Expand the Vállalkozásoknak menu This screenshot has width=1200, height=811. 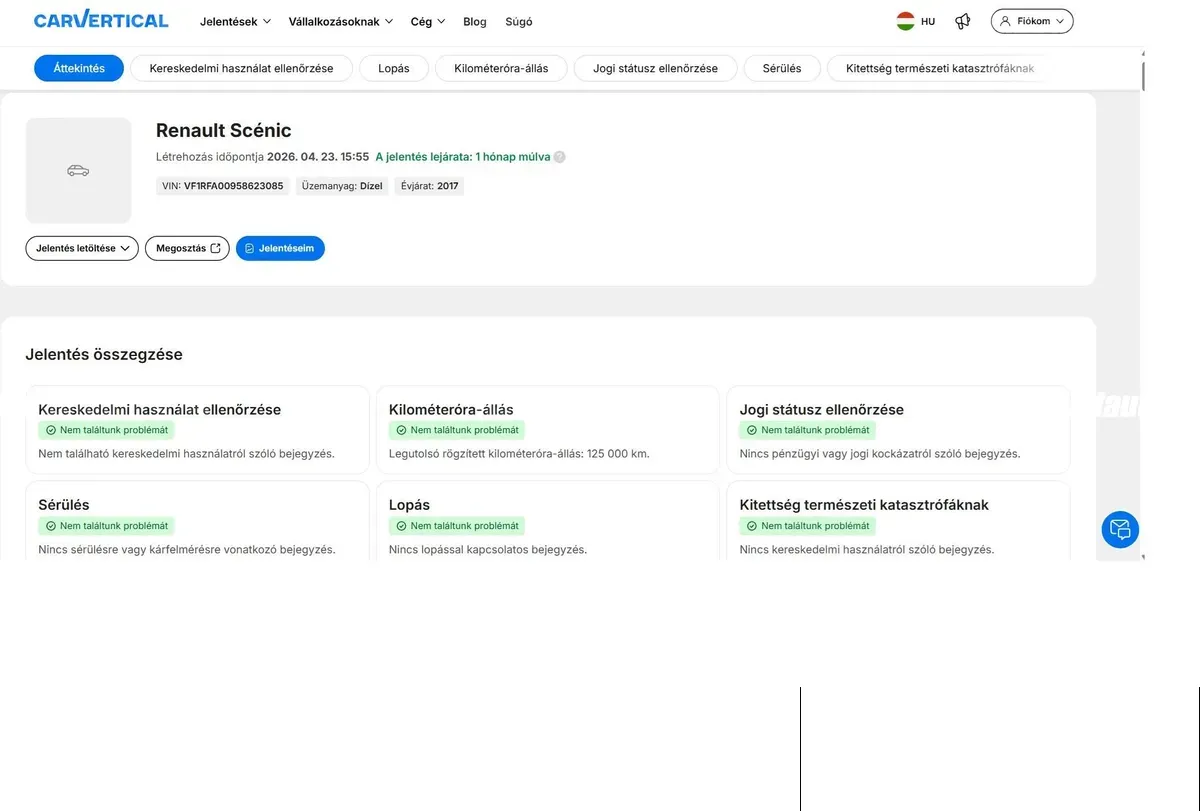341,21
